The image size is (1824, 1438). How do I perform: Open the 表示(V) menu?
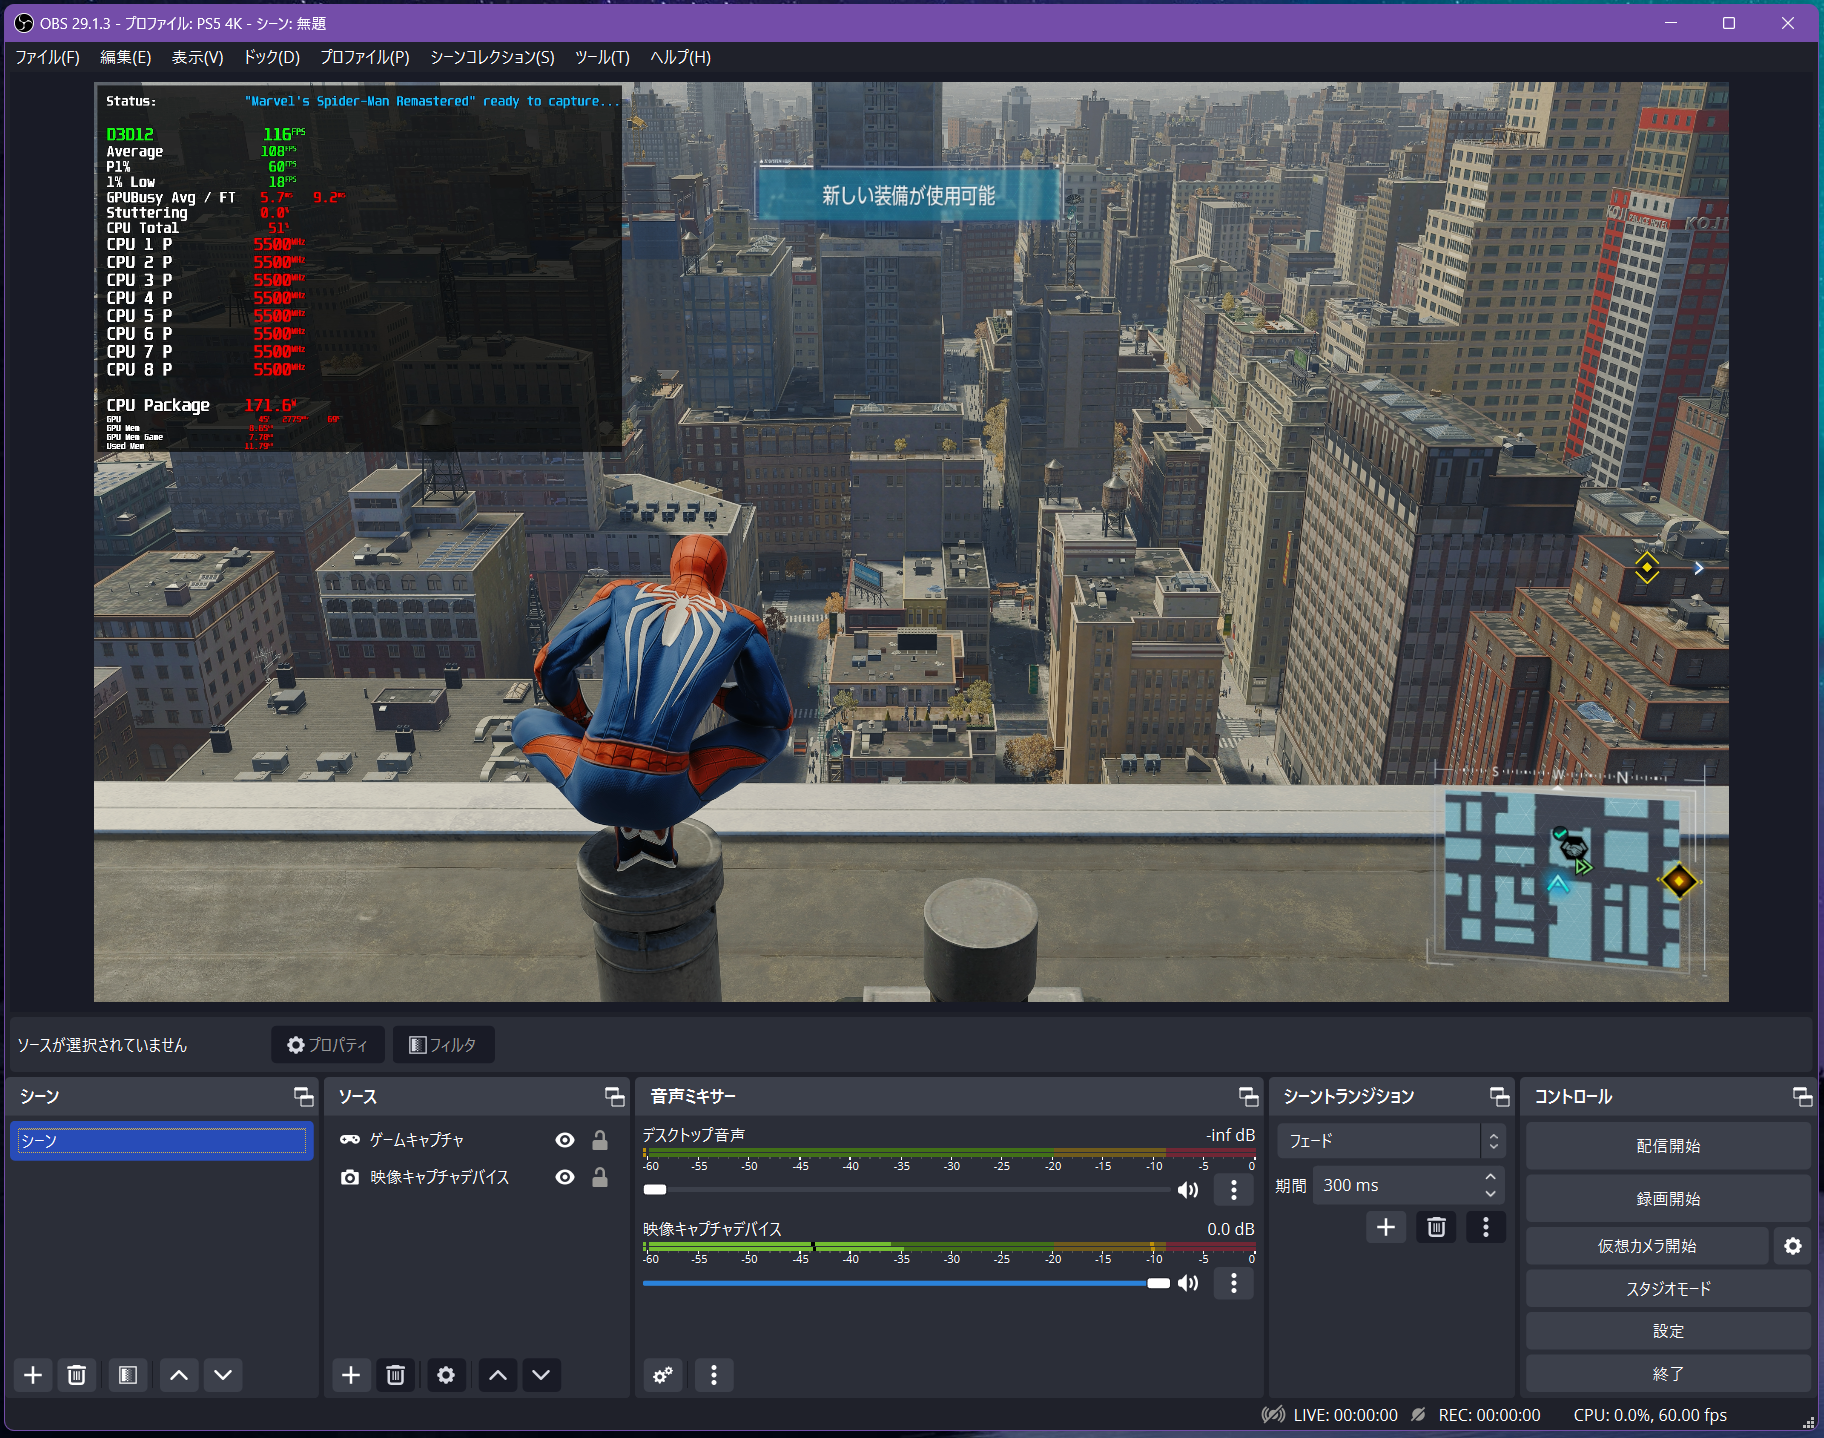[197, 57]
